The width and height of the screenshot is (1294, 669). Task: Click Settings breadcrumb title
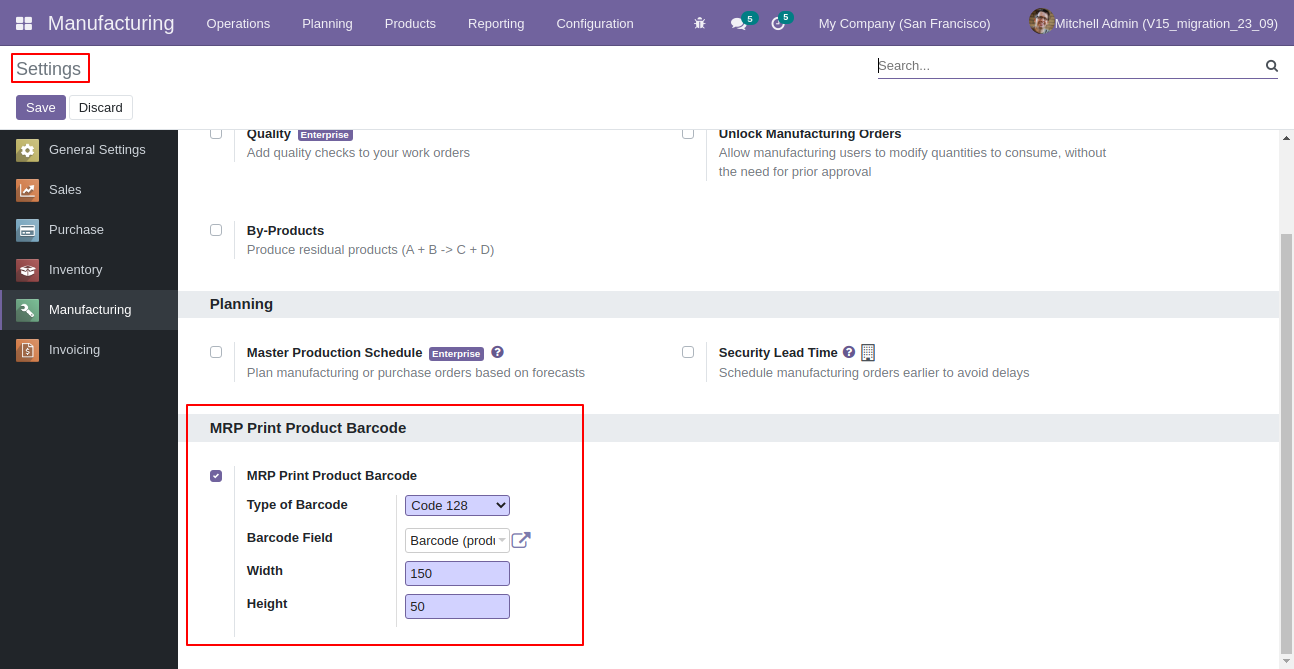[x=49, y=69]
